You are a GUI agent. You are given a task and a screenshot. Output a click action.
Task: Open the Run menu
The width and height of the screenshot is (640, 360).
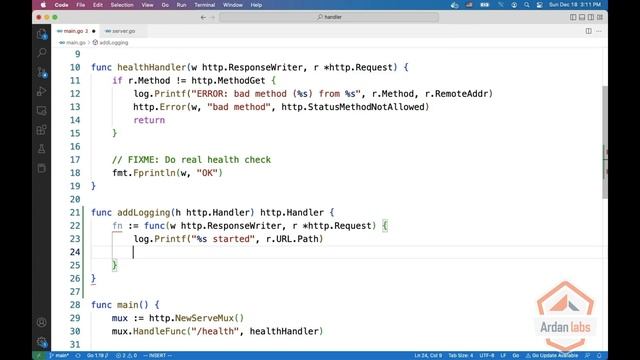181,5
